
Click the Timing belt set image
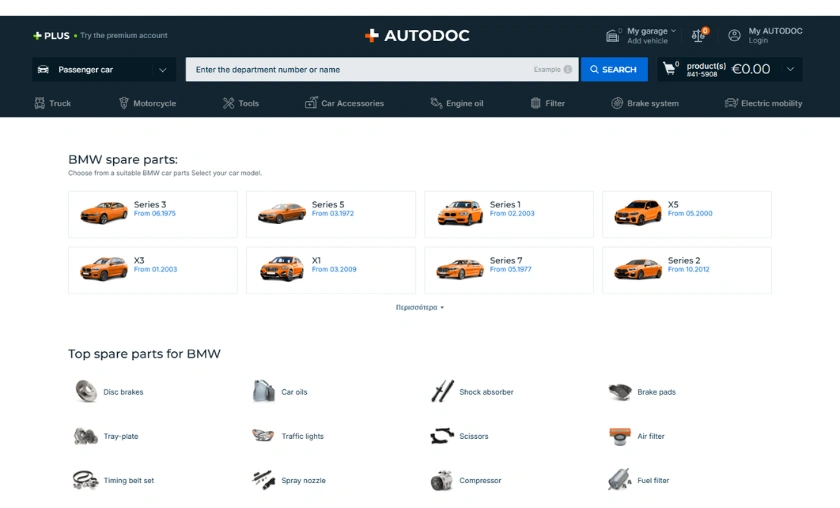(x=85, y=480)
